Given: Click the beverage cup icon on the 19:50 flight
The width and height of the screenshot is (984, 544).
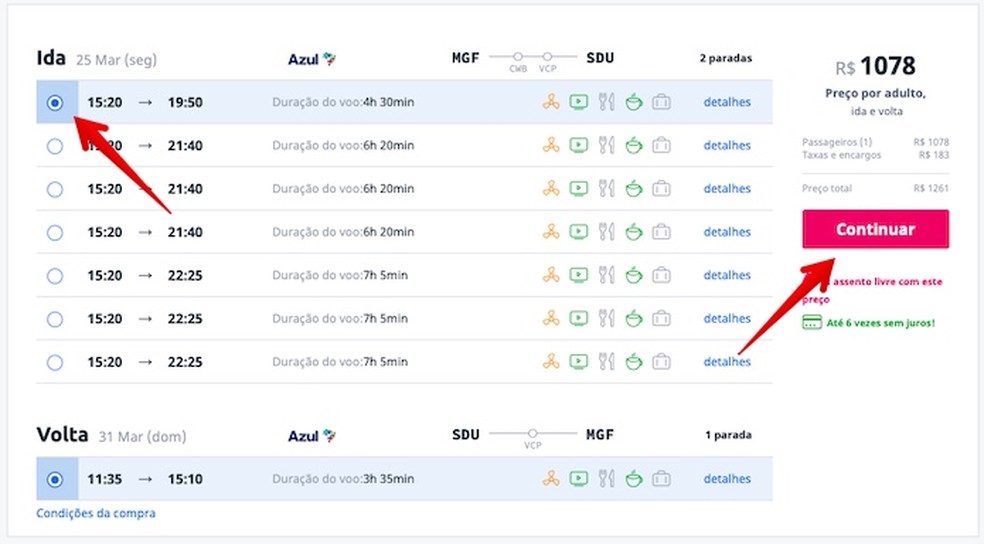Looking at the screenshot, I should 633,102.
